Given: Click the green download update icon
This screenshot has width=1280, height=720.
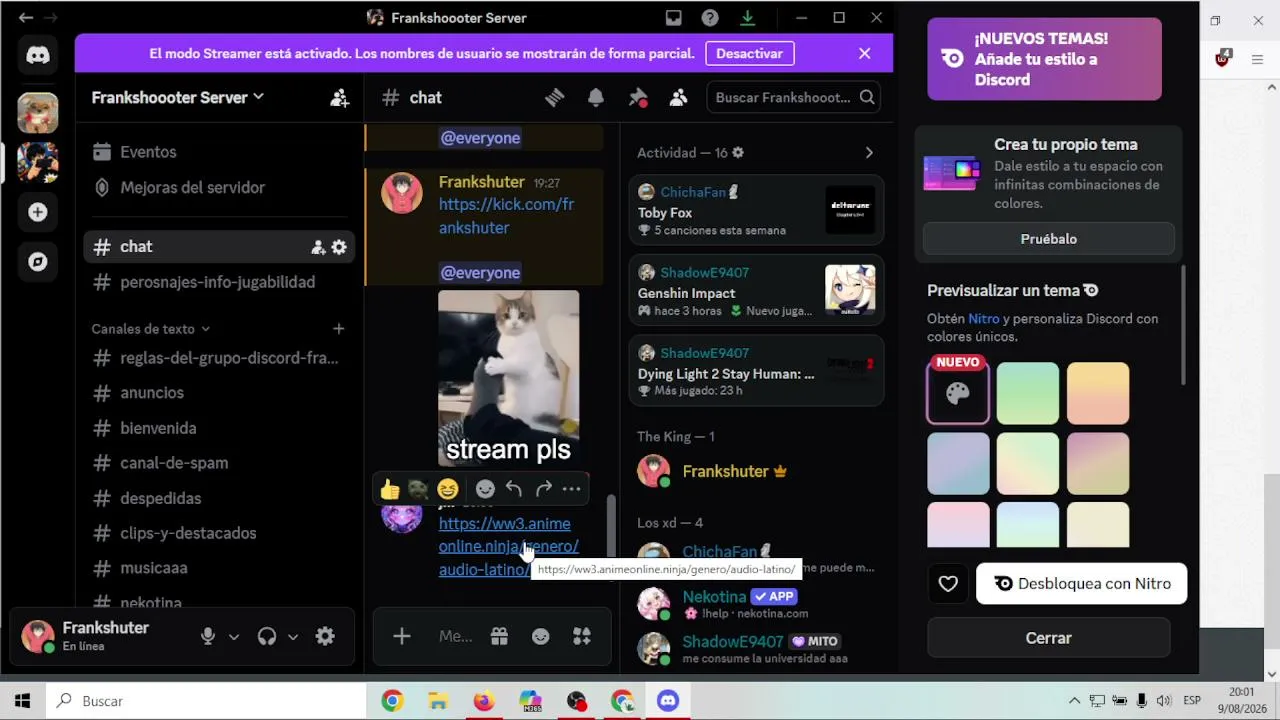Looking at the screenshot, I should [747, 18].
